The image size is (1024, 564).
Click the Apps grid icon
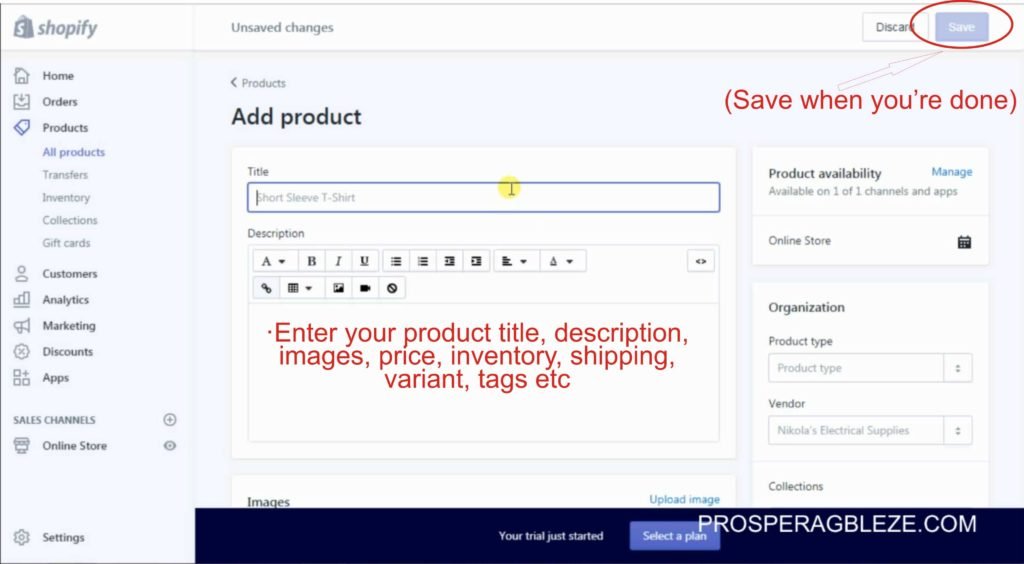(22, 377)
